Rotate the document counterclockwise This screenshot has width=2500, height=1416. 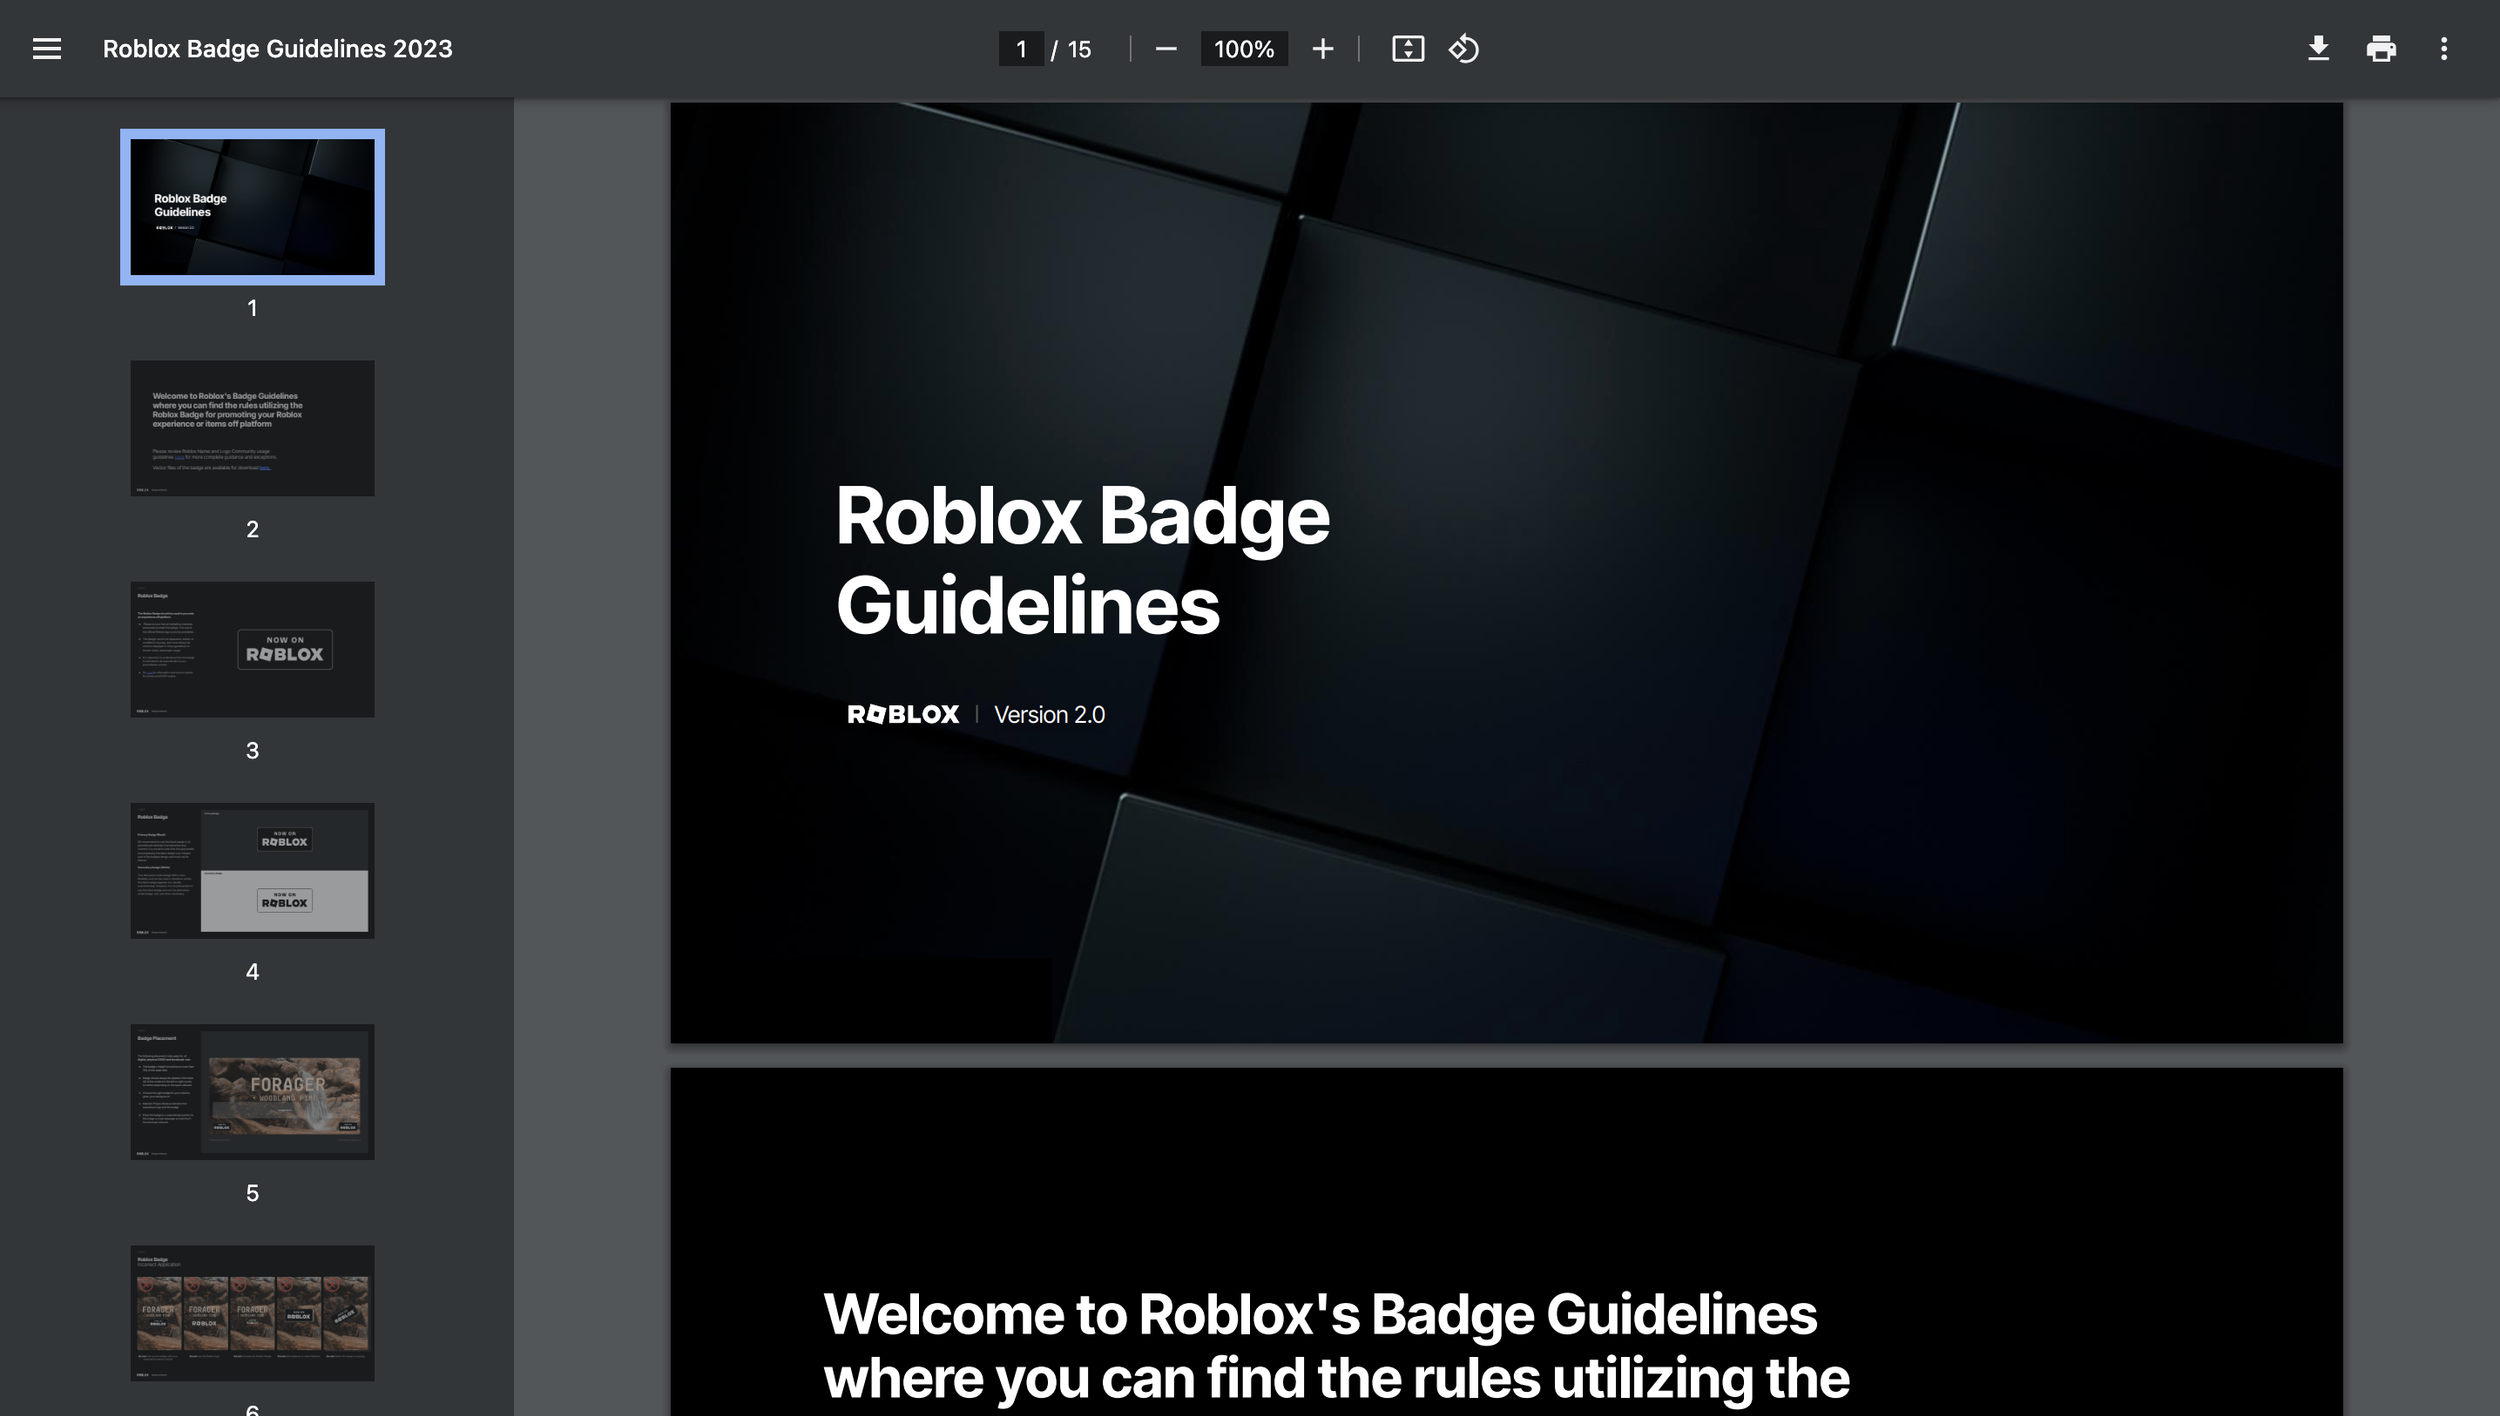point(1463,49)
